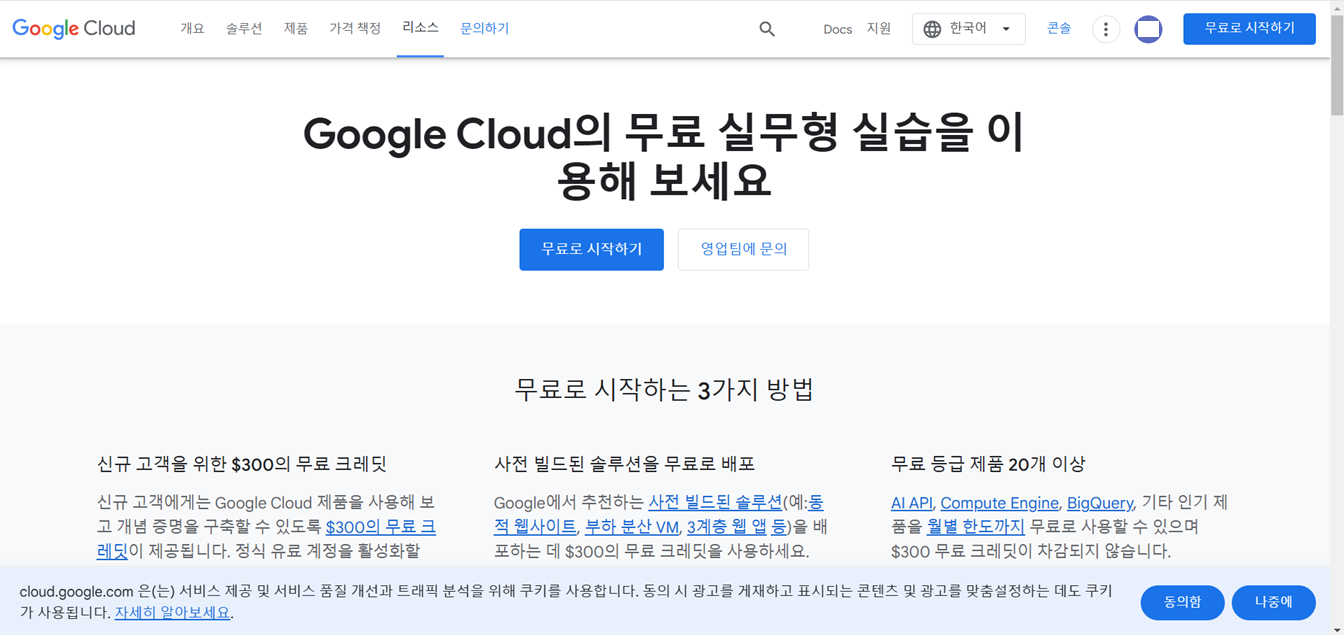
Task: Click 나중에 in the cookie banner
Action: [x=1273, y=602]
